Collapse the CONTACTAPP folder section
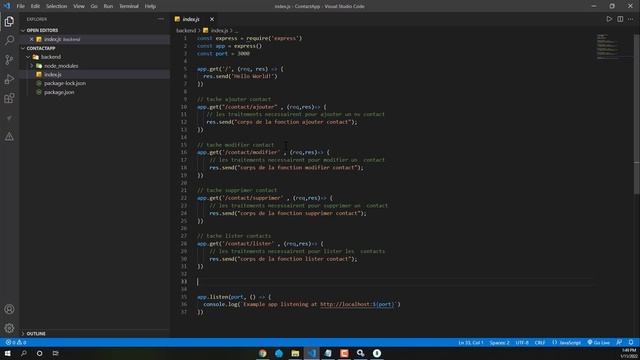This screenshot has width=640, height=360. point(41,48)
